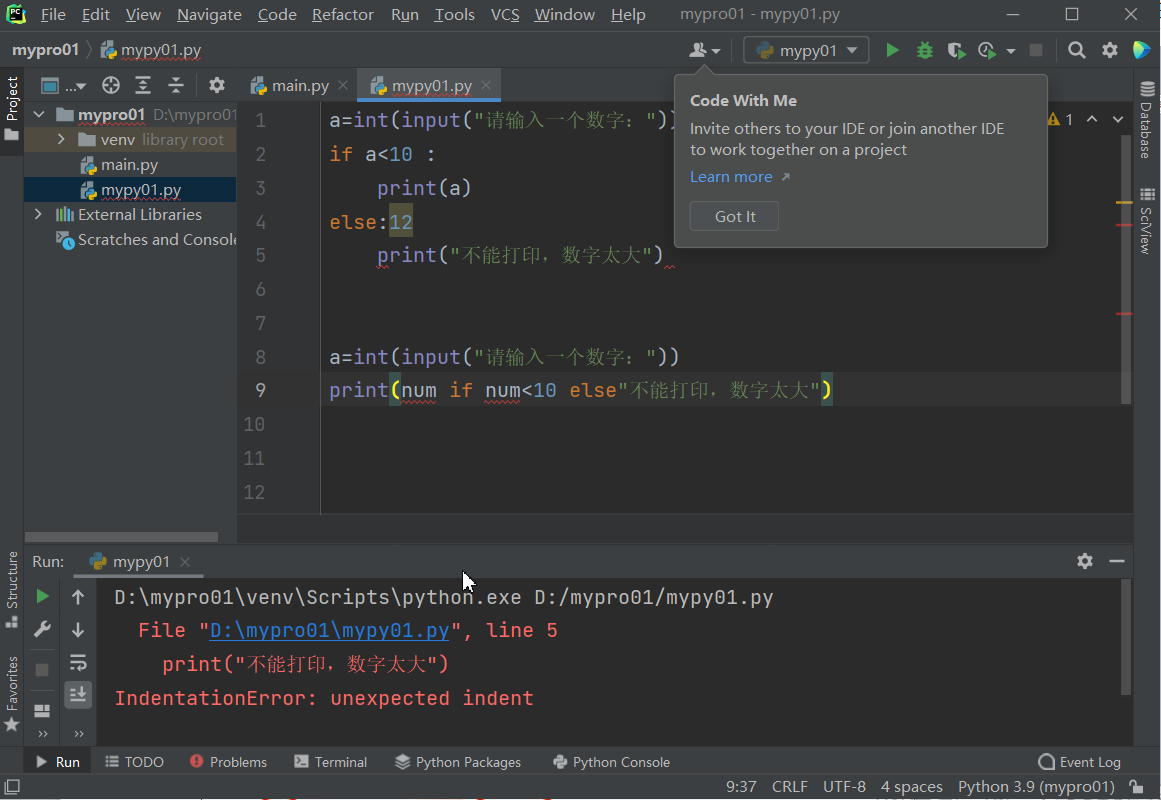Click the warning count indicator in editor

pos(1060,119)
